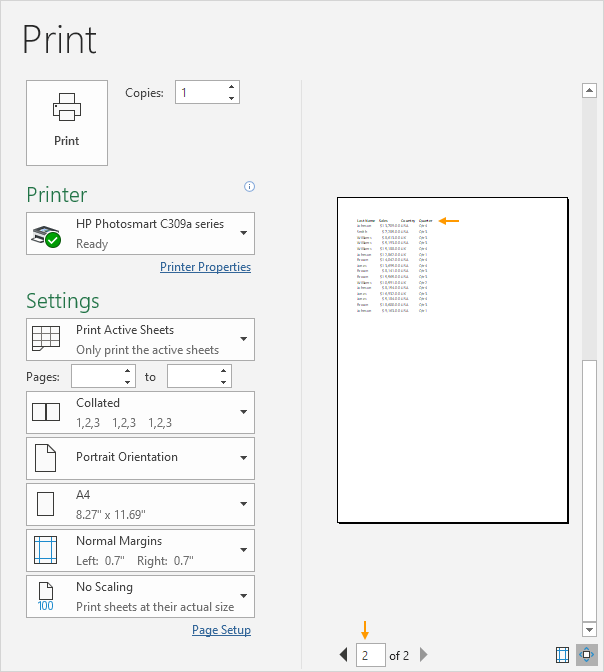Open the Printer Properties link
604x672 pixels.
205,267
